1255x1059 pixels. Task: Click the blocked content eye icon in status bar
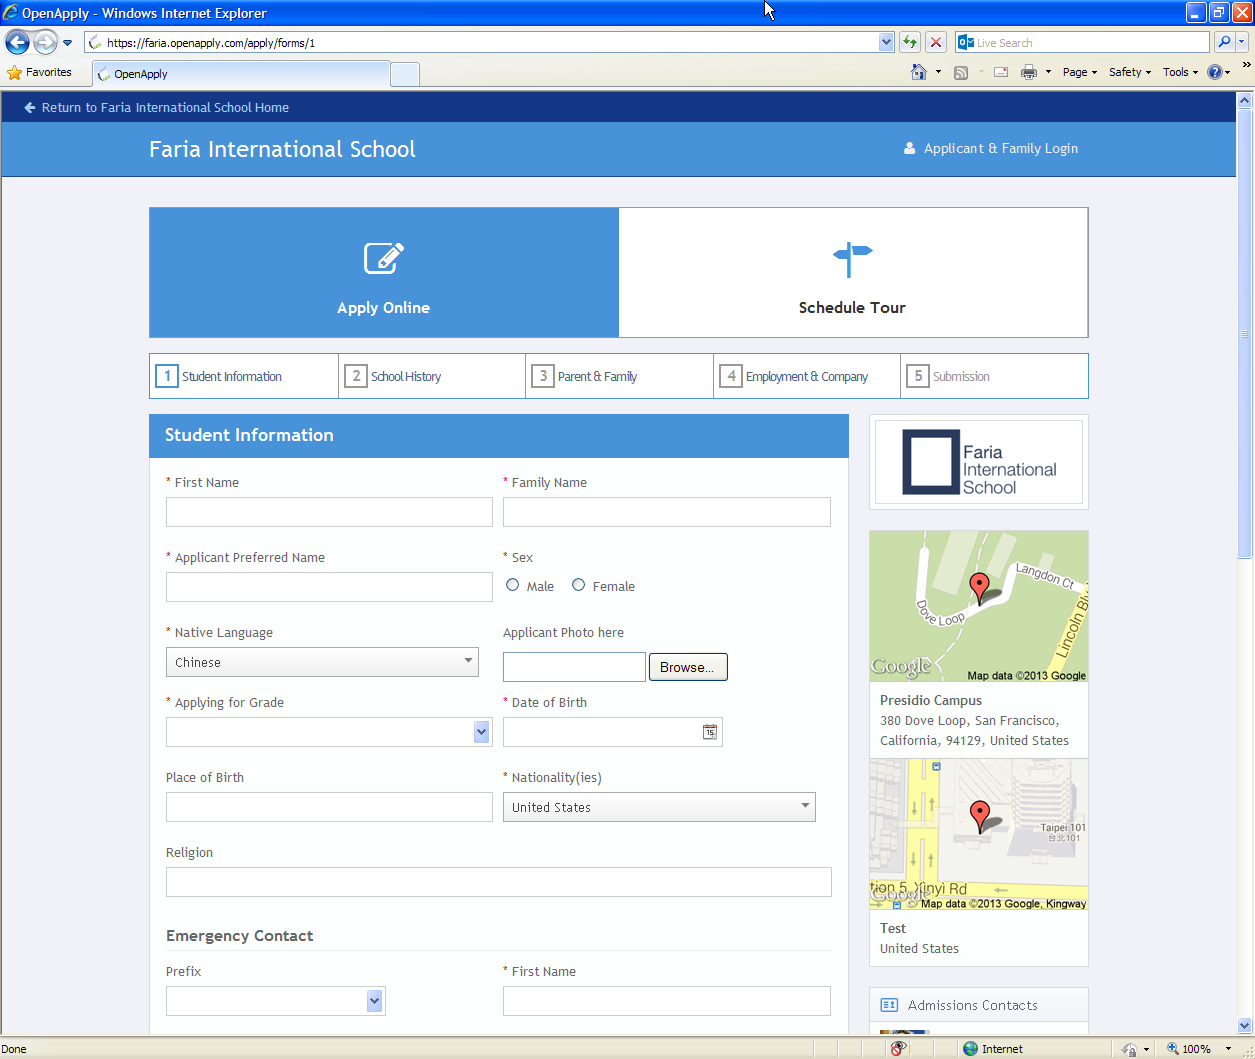pyautogui.click(x=899, y=1048)
